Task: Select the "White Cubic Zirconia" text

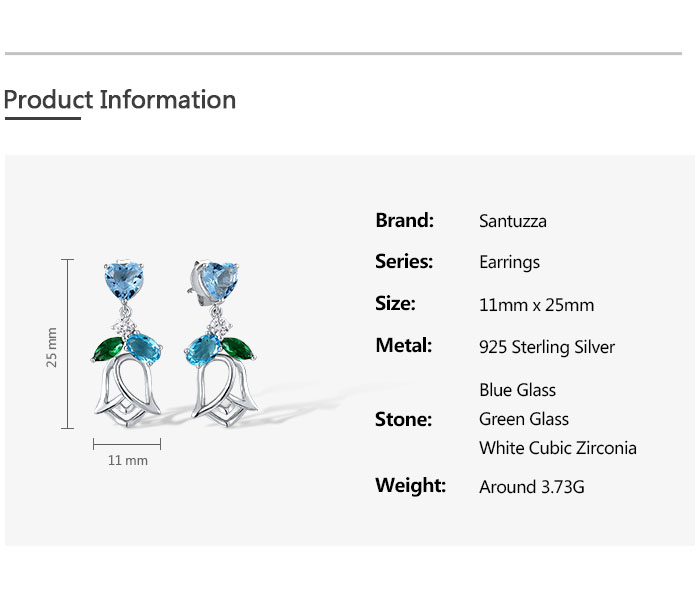Action: pos(557,448)
